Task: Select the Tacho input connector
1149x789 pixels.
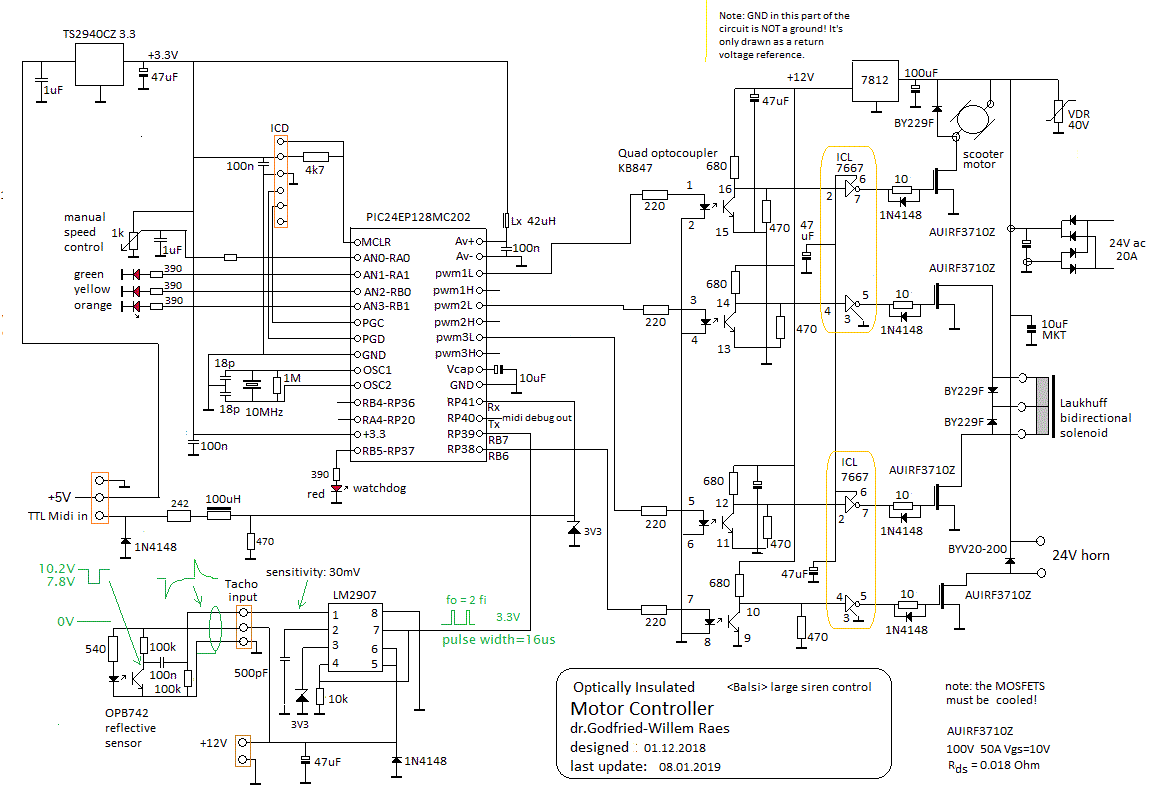Action: tap(241, 627)
